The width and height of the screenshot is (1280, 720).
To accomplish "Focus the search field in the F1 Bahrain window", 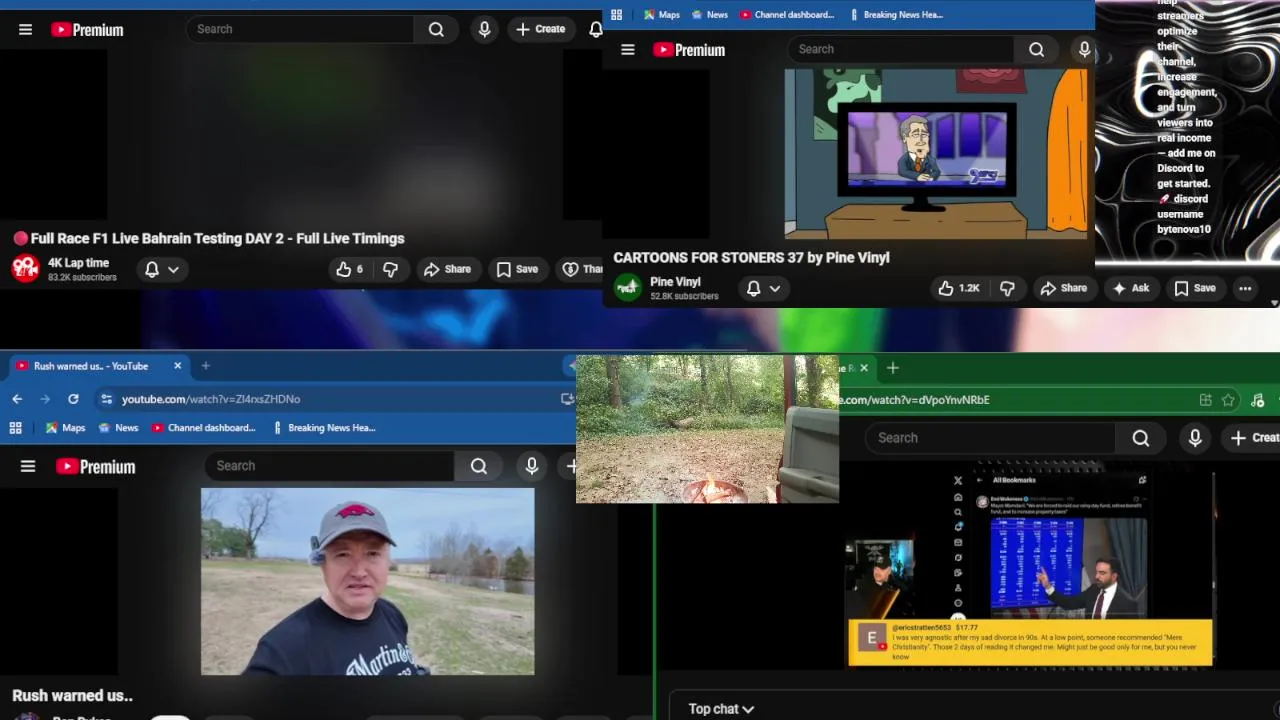I will (x=300, y=29).
